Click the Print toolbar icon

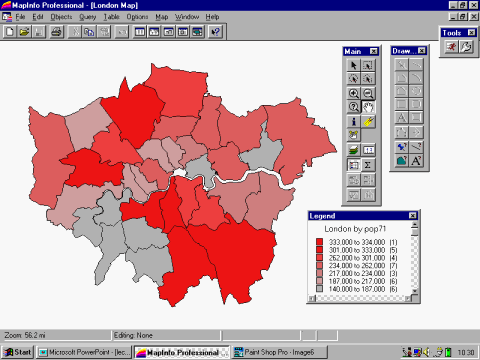(57, 32)
